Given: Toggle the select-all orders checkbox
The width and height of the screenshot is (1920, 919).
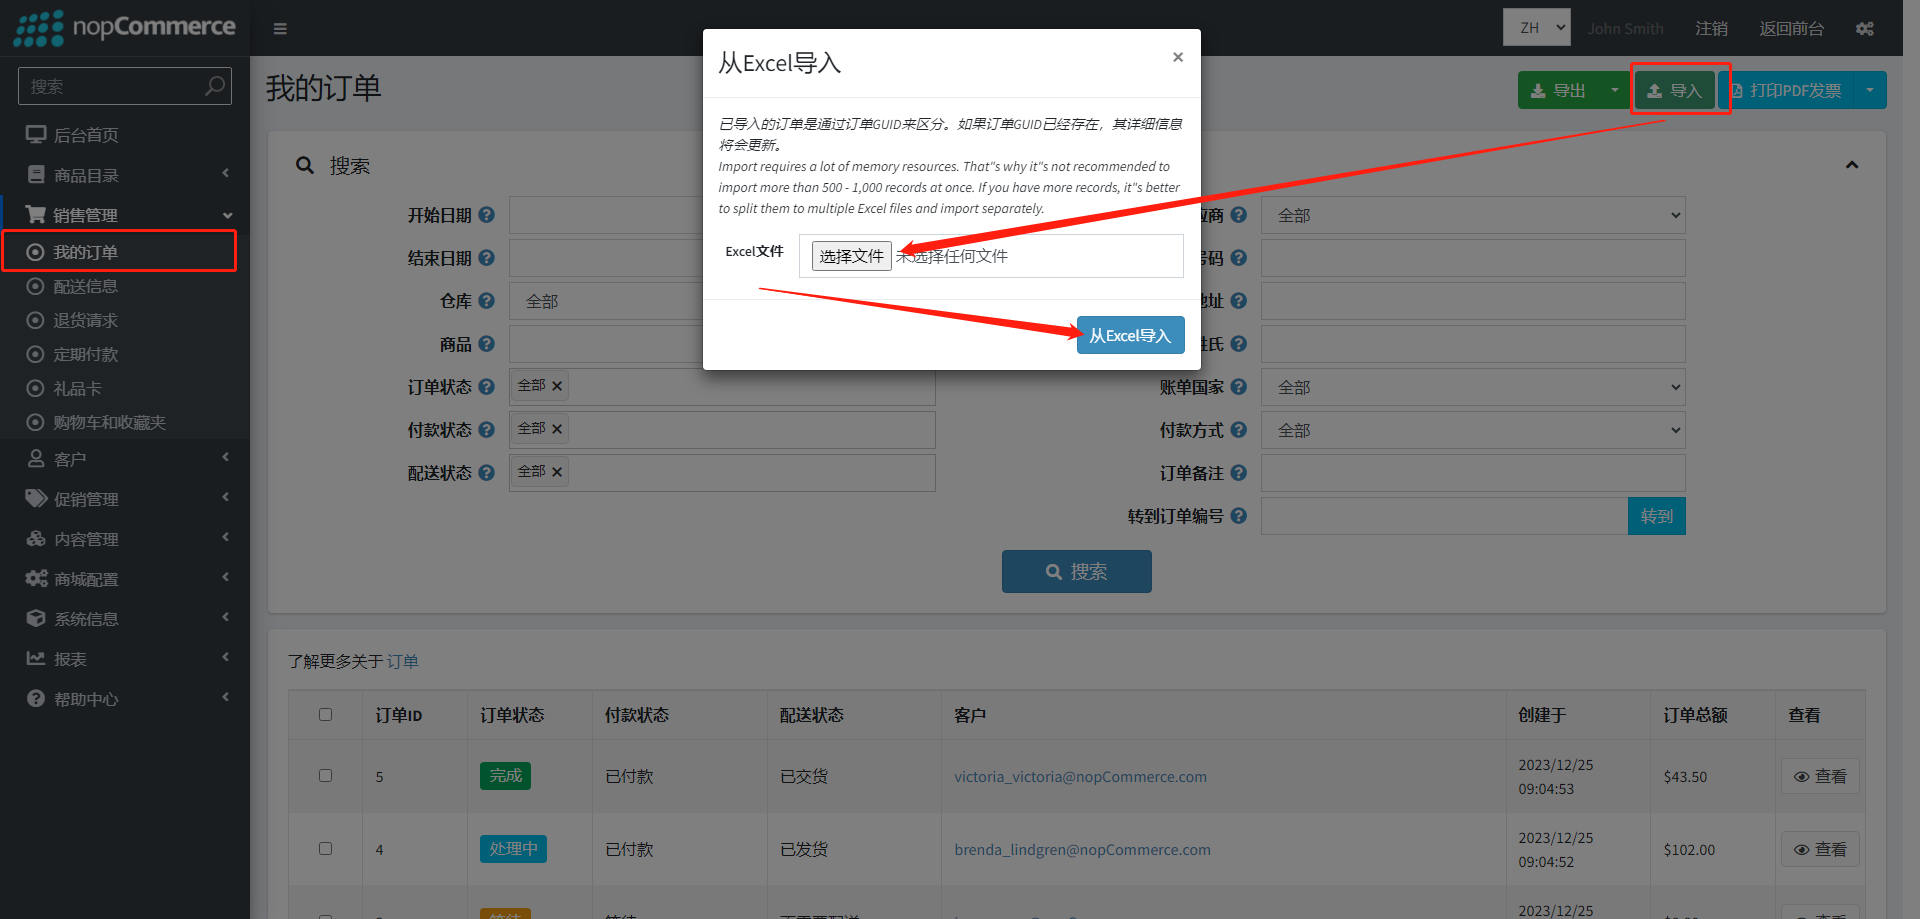Looking at the screenshot, I should point(325,715).
